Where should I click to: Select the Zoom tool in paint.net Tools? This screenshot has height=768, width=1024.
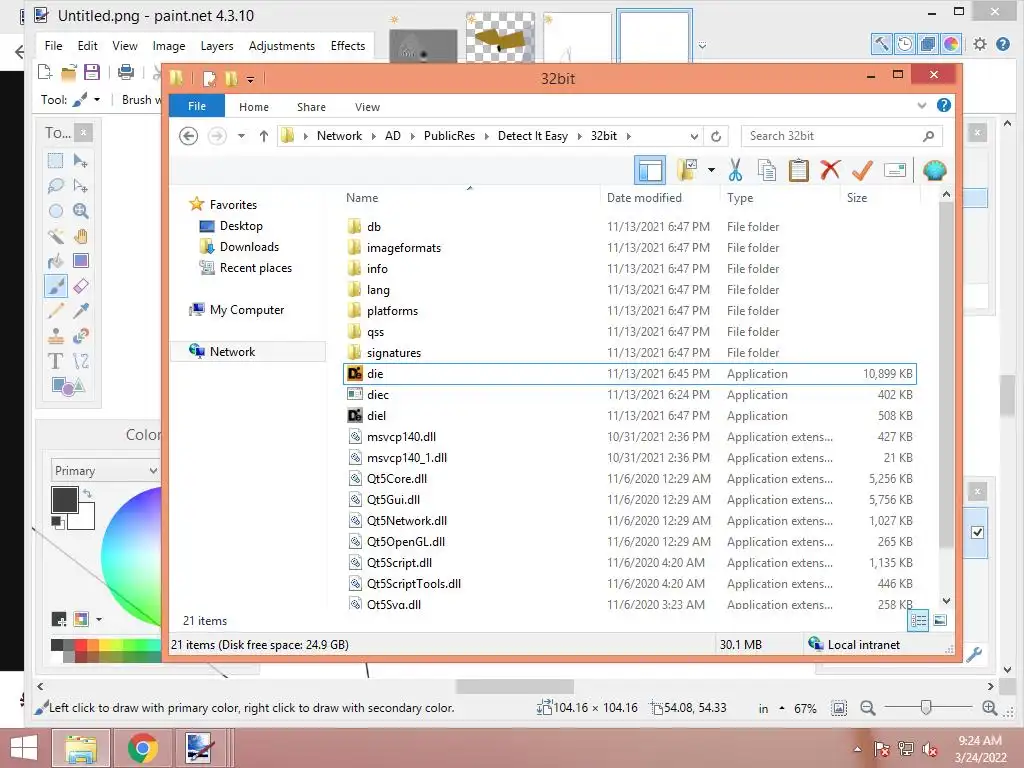tap(81, 211)
